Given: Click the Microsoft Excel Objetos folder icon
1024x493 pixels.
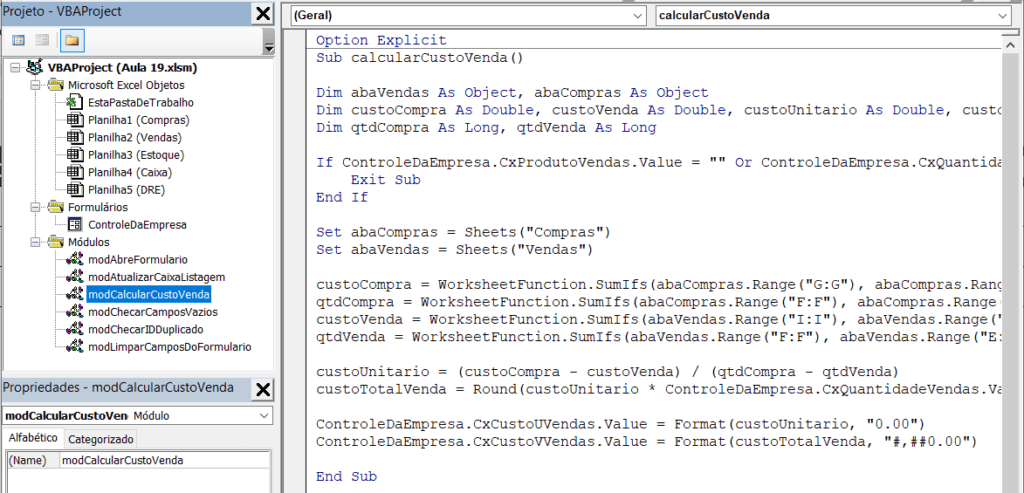Looking at the screenshot, I should pyautogui.click(x=56, y=85).
